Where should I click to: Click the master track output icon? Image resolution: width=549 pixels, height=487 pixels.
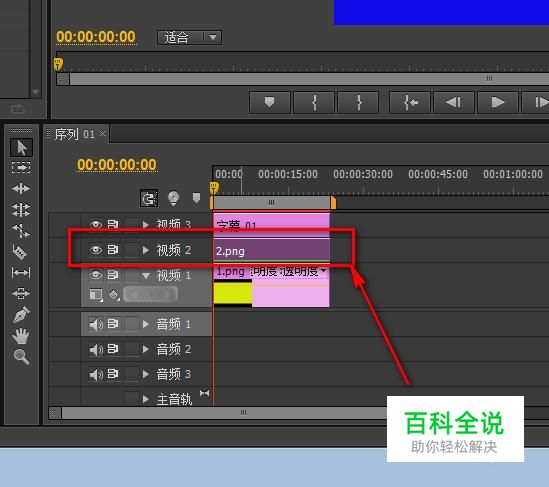(x=204, y=393)
